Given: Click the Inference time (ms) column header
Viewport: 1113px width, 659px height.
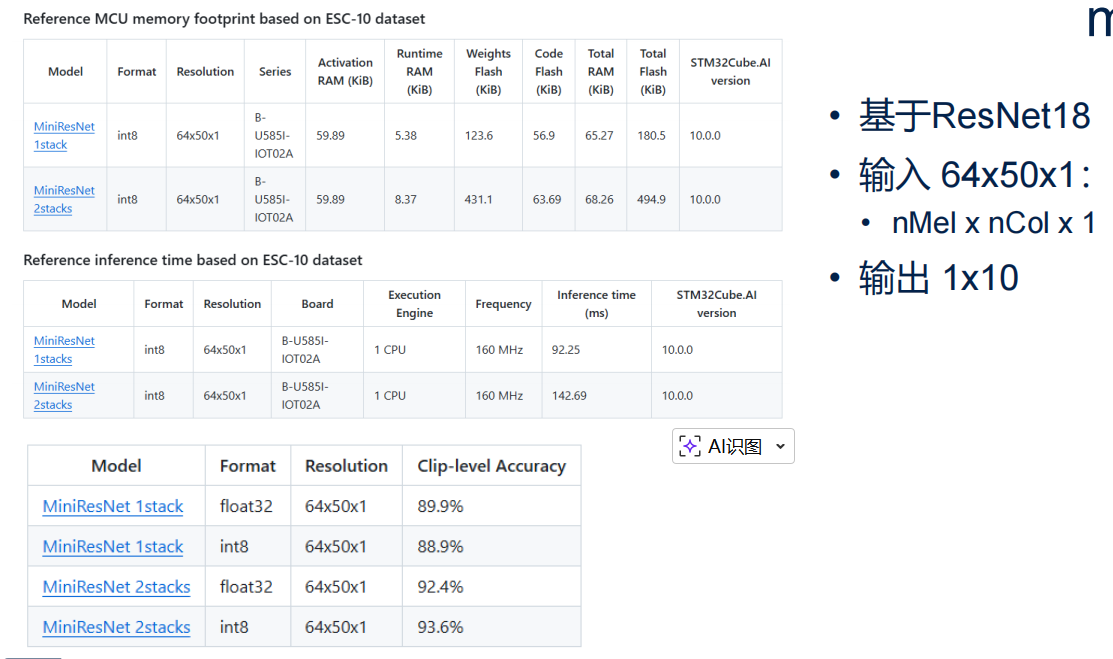Looking at the screenshot, I should (596, 303).
